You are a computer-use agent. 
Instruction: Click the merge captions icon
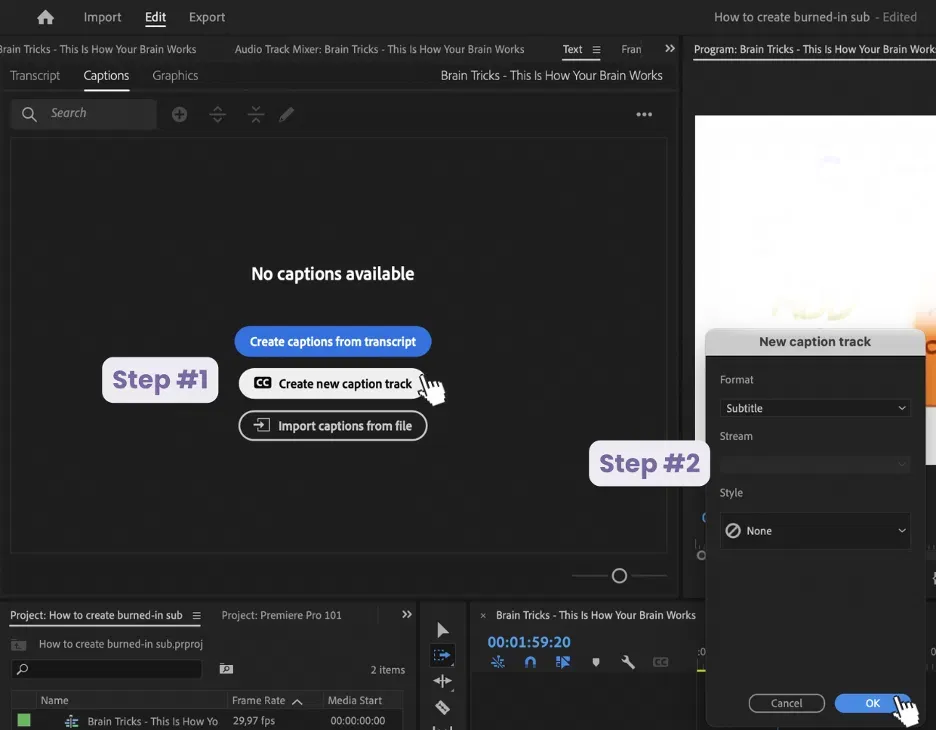pos(255,114)
